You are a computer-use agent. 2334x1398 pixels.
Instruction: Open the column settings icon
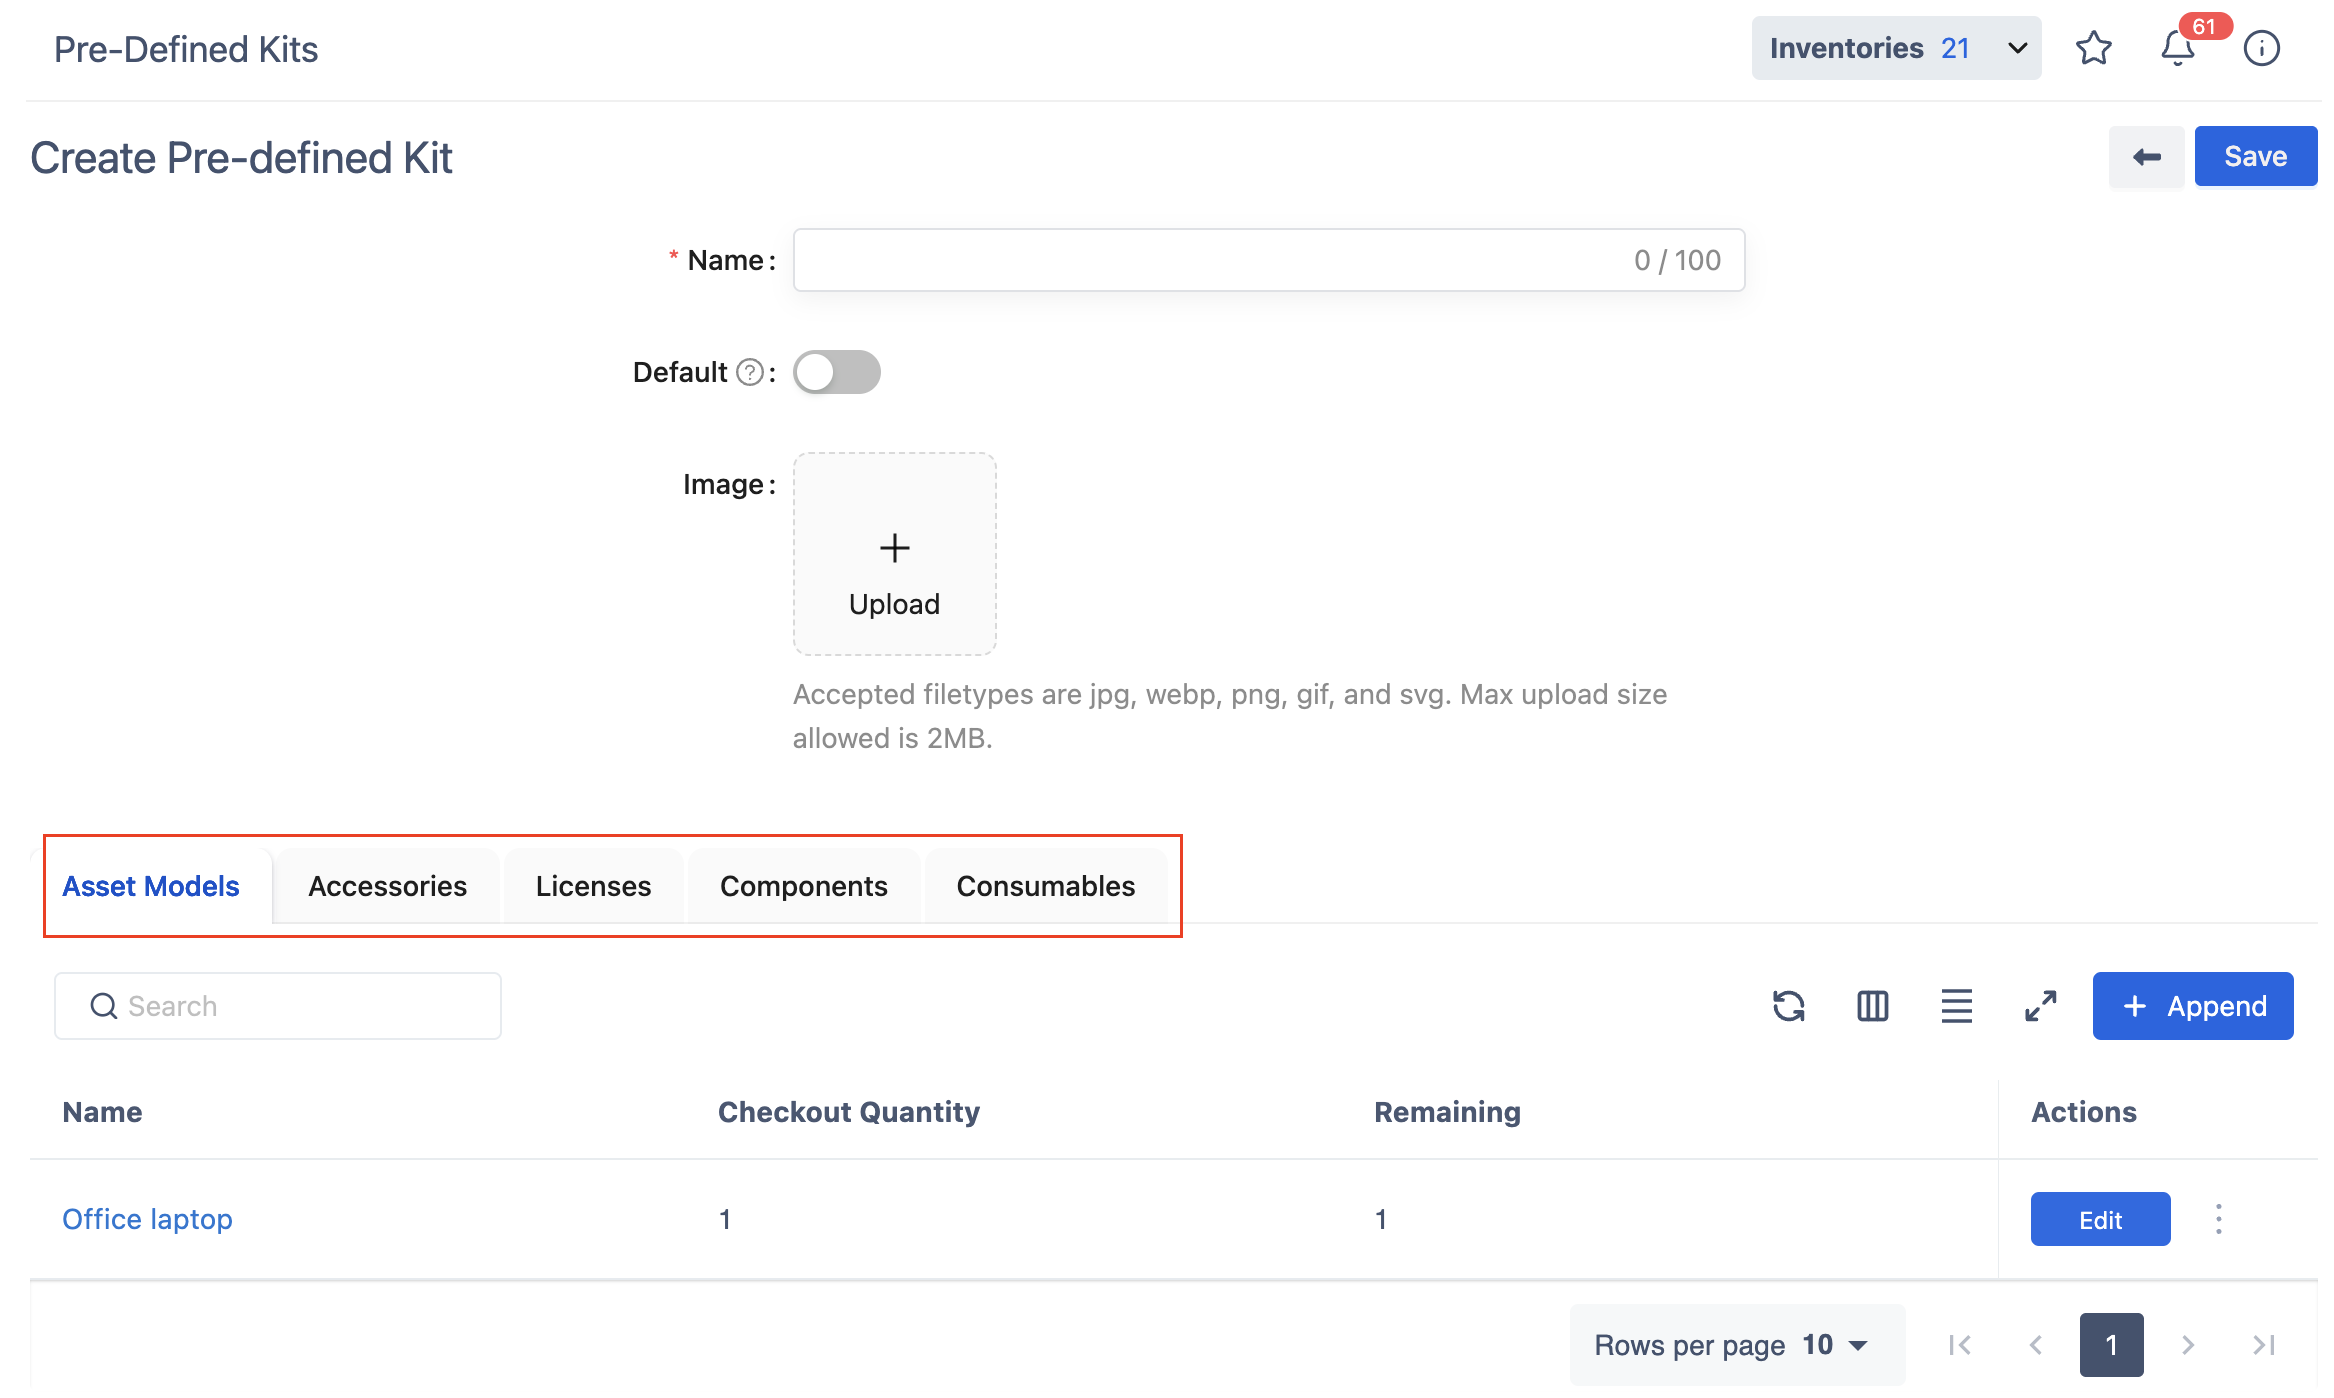tap(1872, 1006)
